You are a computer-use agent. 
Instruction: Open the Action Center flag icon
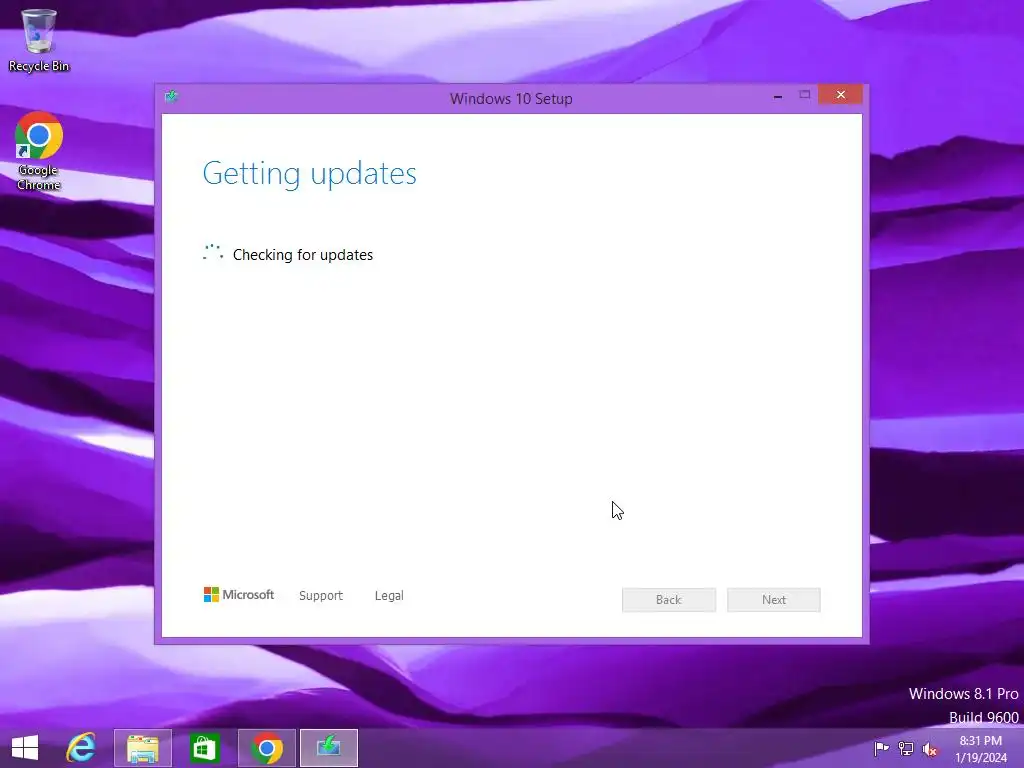coord(881,748)
